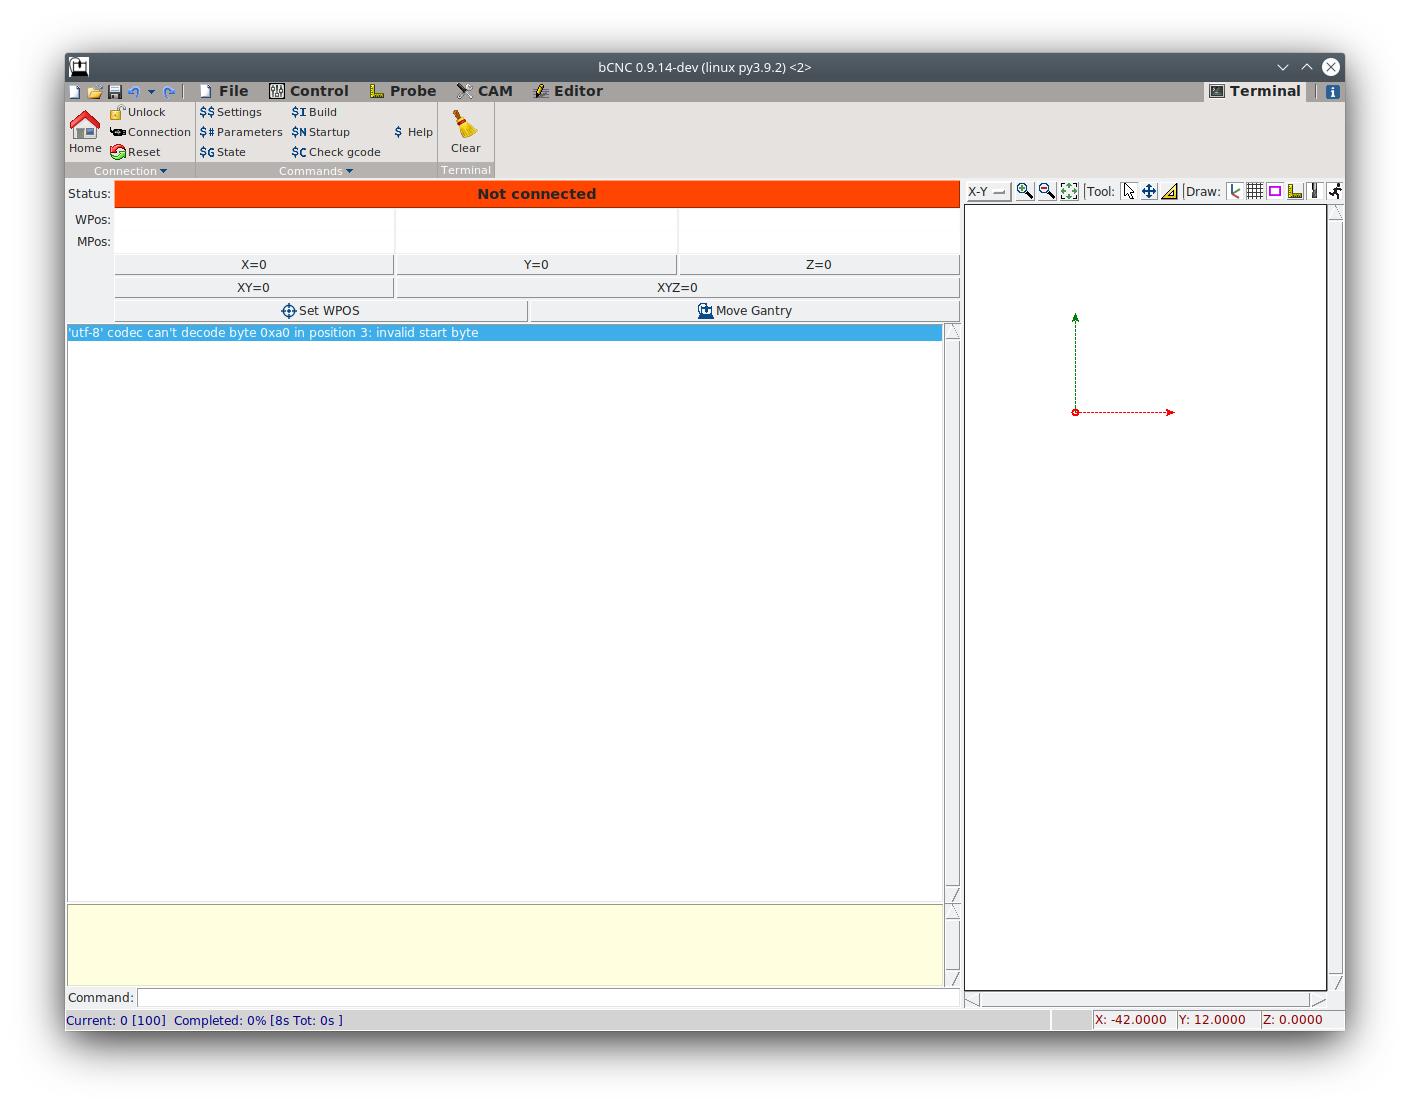Expand the Connection group menu
Viewport: 1410px width, 1108px height.
click(x=130, y=171)
